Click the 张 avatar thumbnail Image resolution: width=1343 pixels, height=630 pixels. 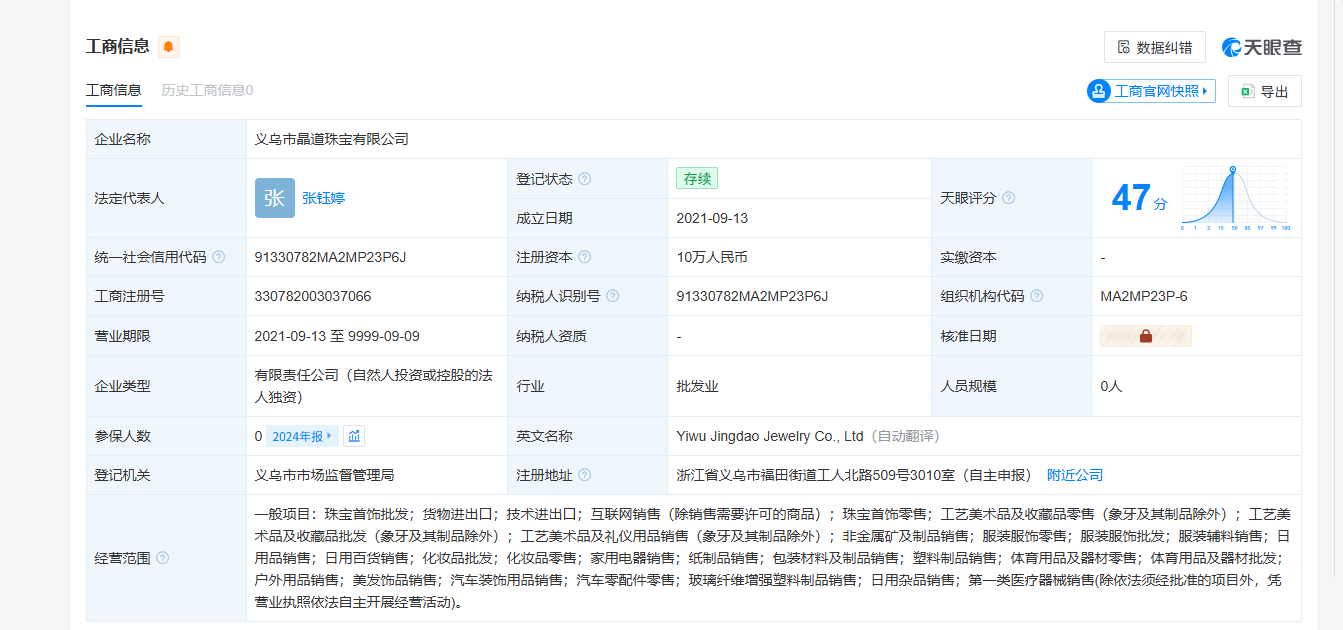click(x=275, y=198)
